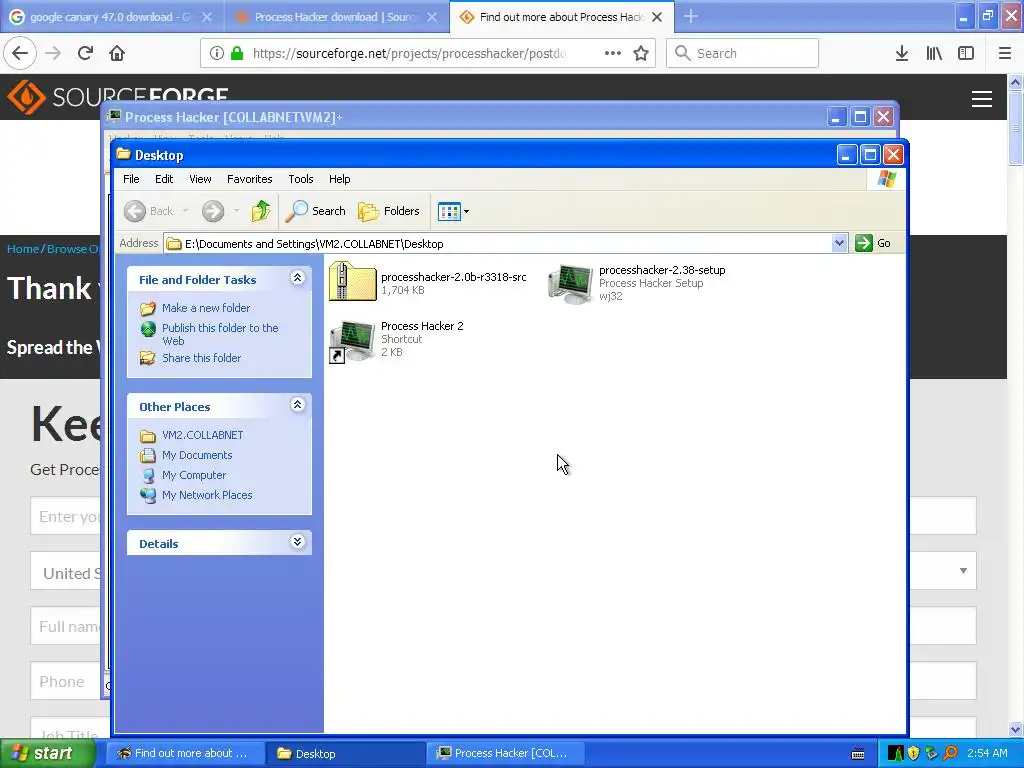This screenshot has width=1024, height=768.
Task: Open the Firefox Library icon
Action: pyautogui.click(x=934, y=53)
